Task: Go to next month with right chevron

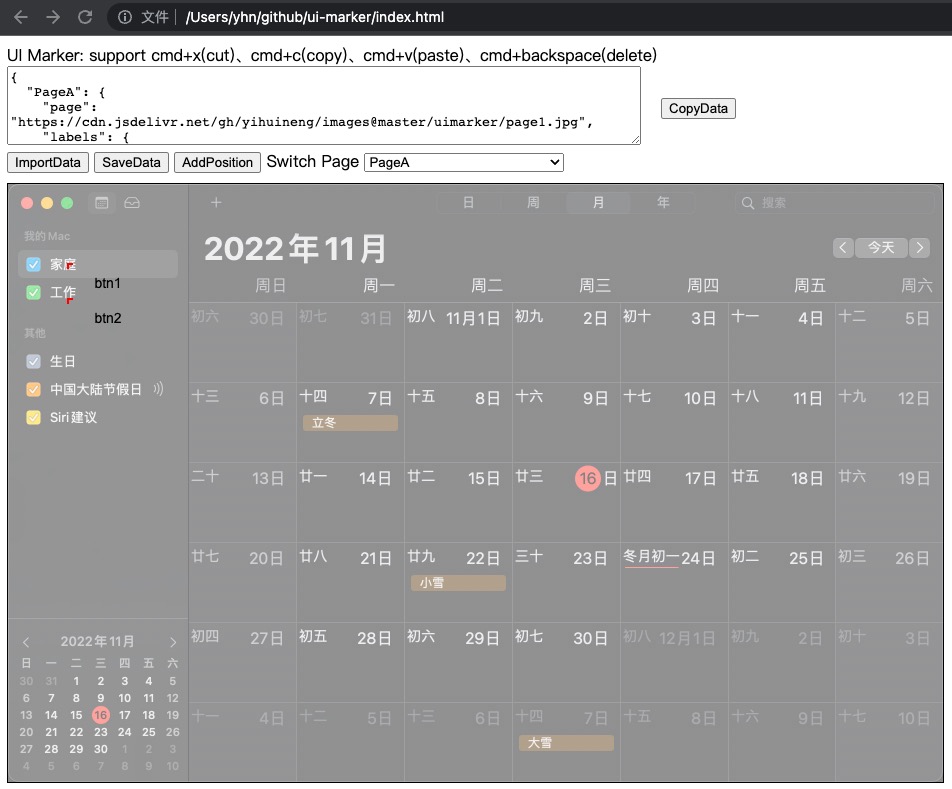Action: point(919,247)
